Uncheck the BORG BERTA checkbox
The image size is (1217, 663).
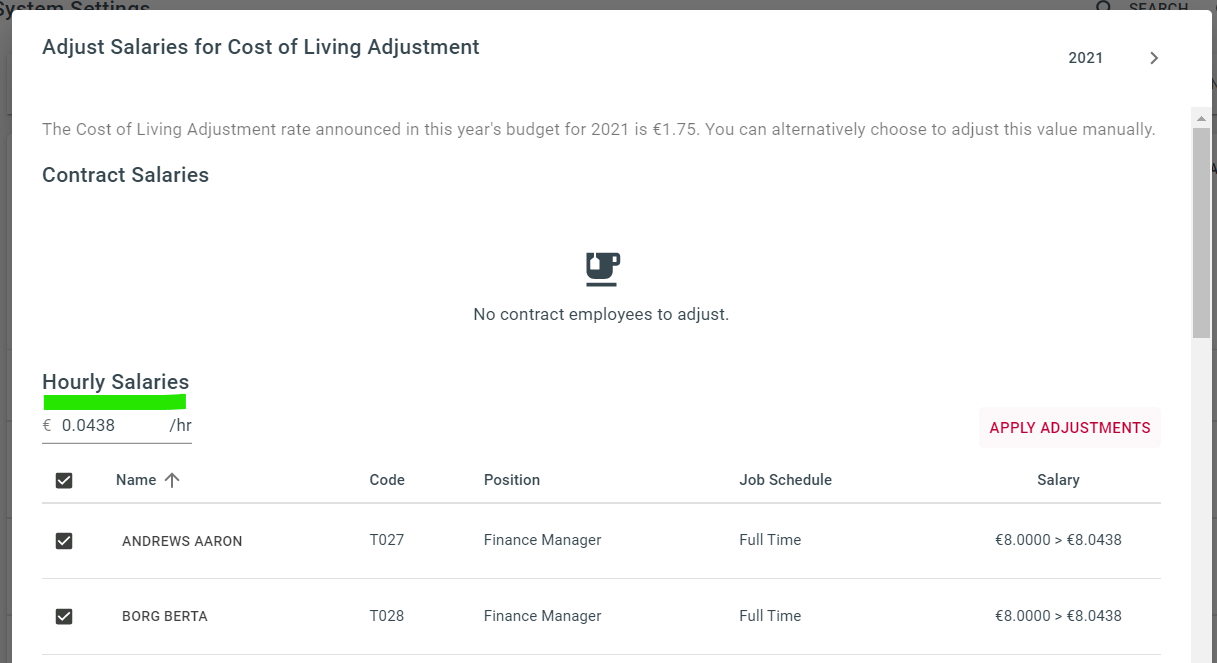64,616
